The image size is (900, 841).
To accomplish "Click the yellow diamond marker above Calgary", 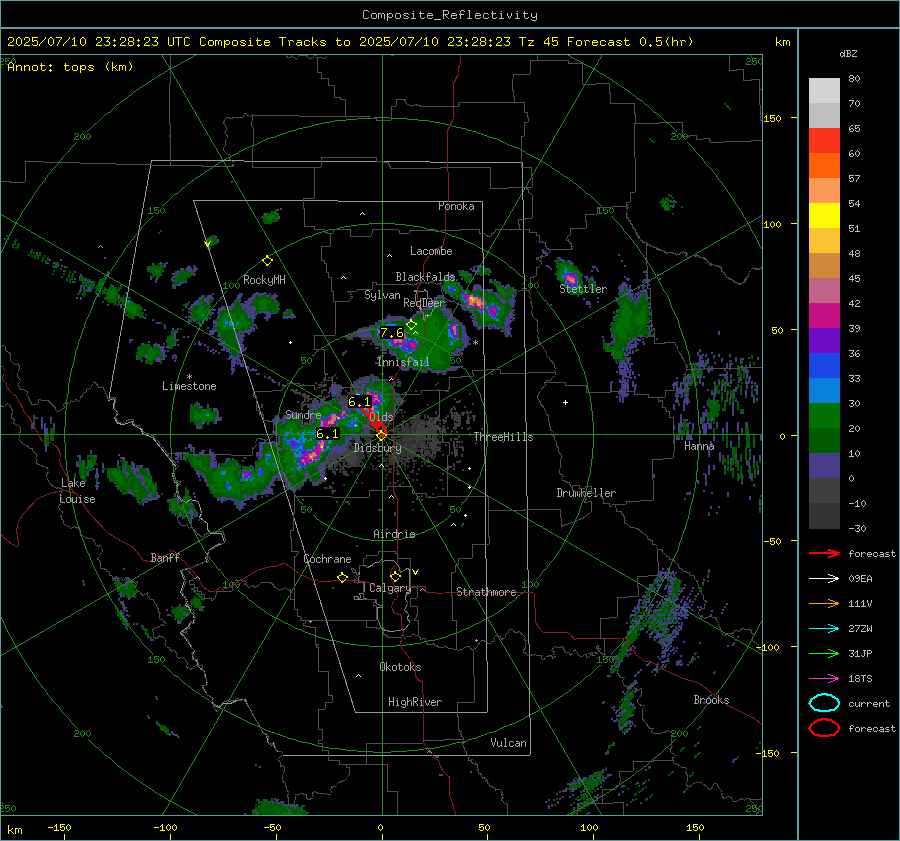I will pos(395,576).
